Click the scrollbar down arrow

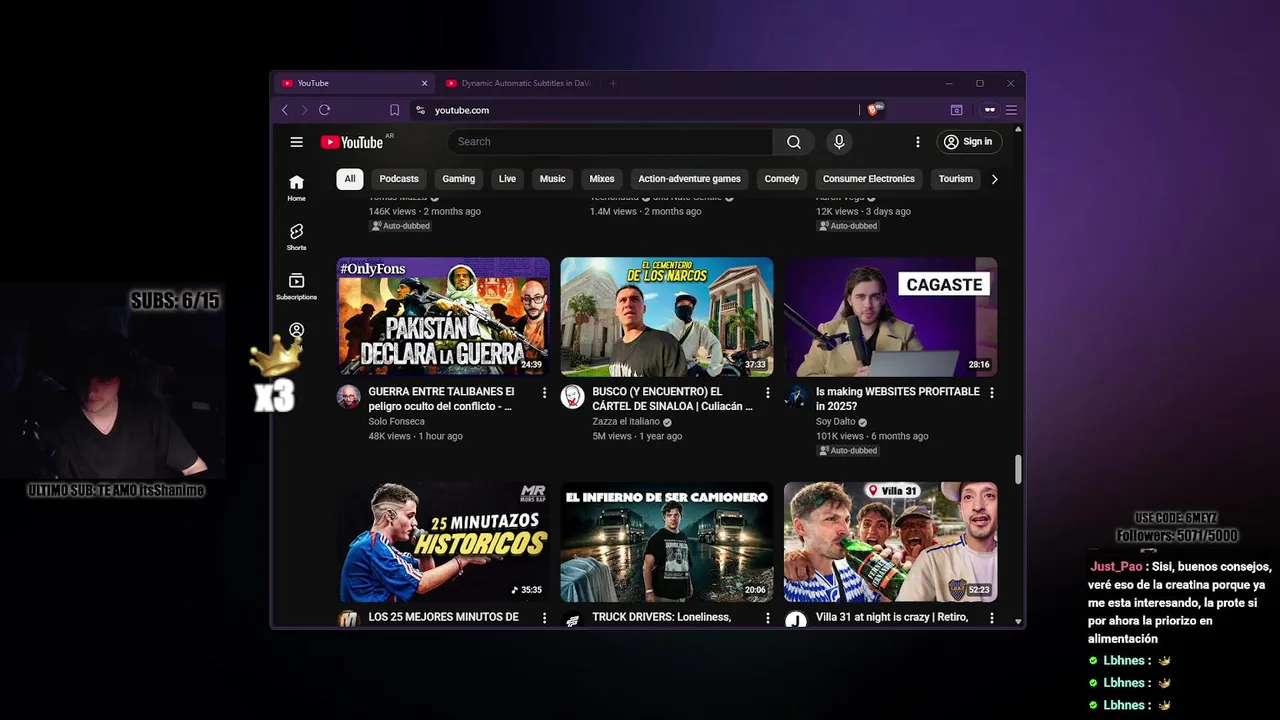pos(1018,622)
